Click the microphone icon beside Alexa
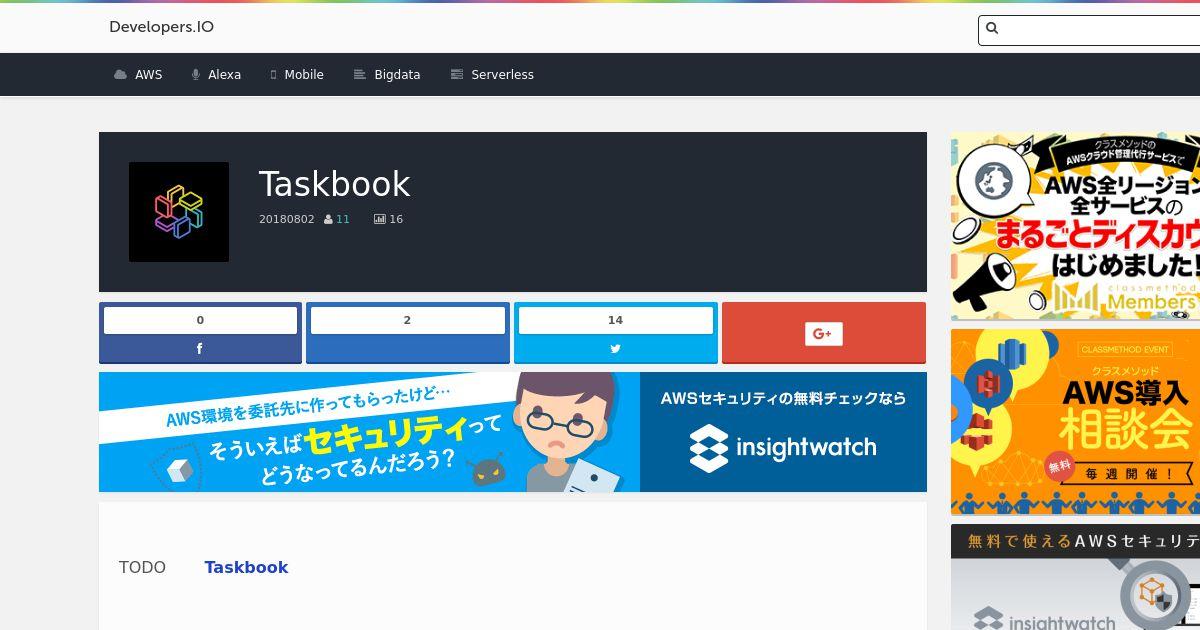1200x630 pixels. tap(196, 75)
